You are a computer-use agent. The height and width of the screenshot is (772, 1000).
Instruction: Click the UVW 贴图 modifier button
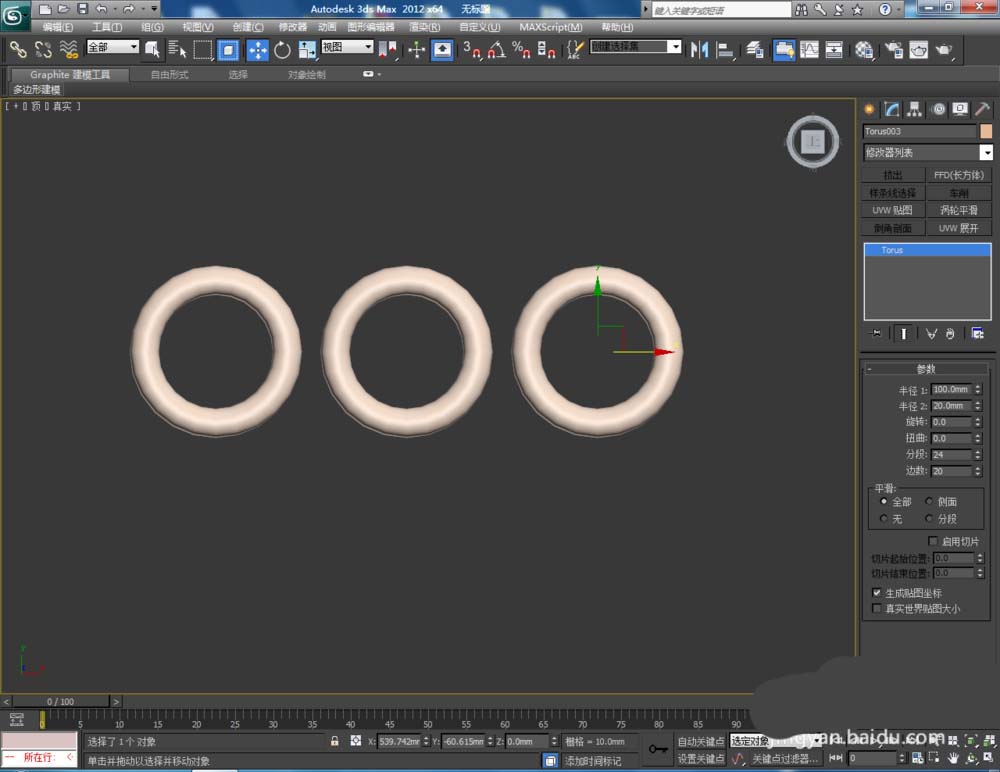(x=892, y=210)
